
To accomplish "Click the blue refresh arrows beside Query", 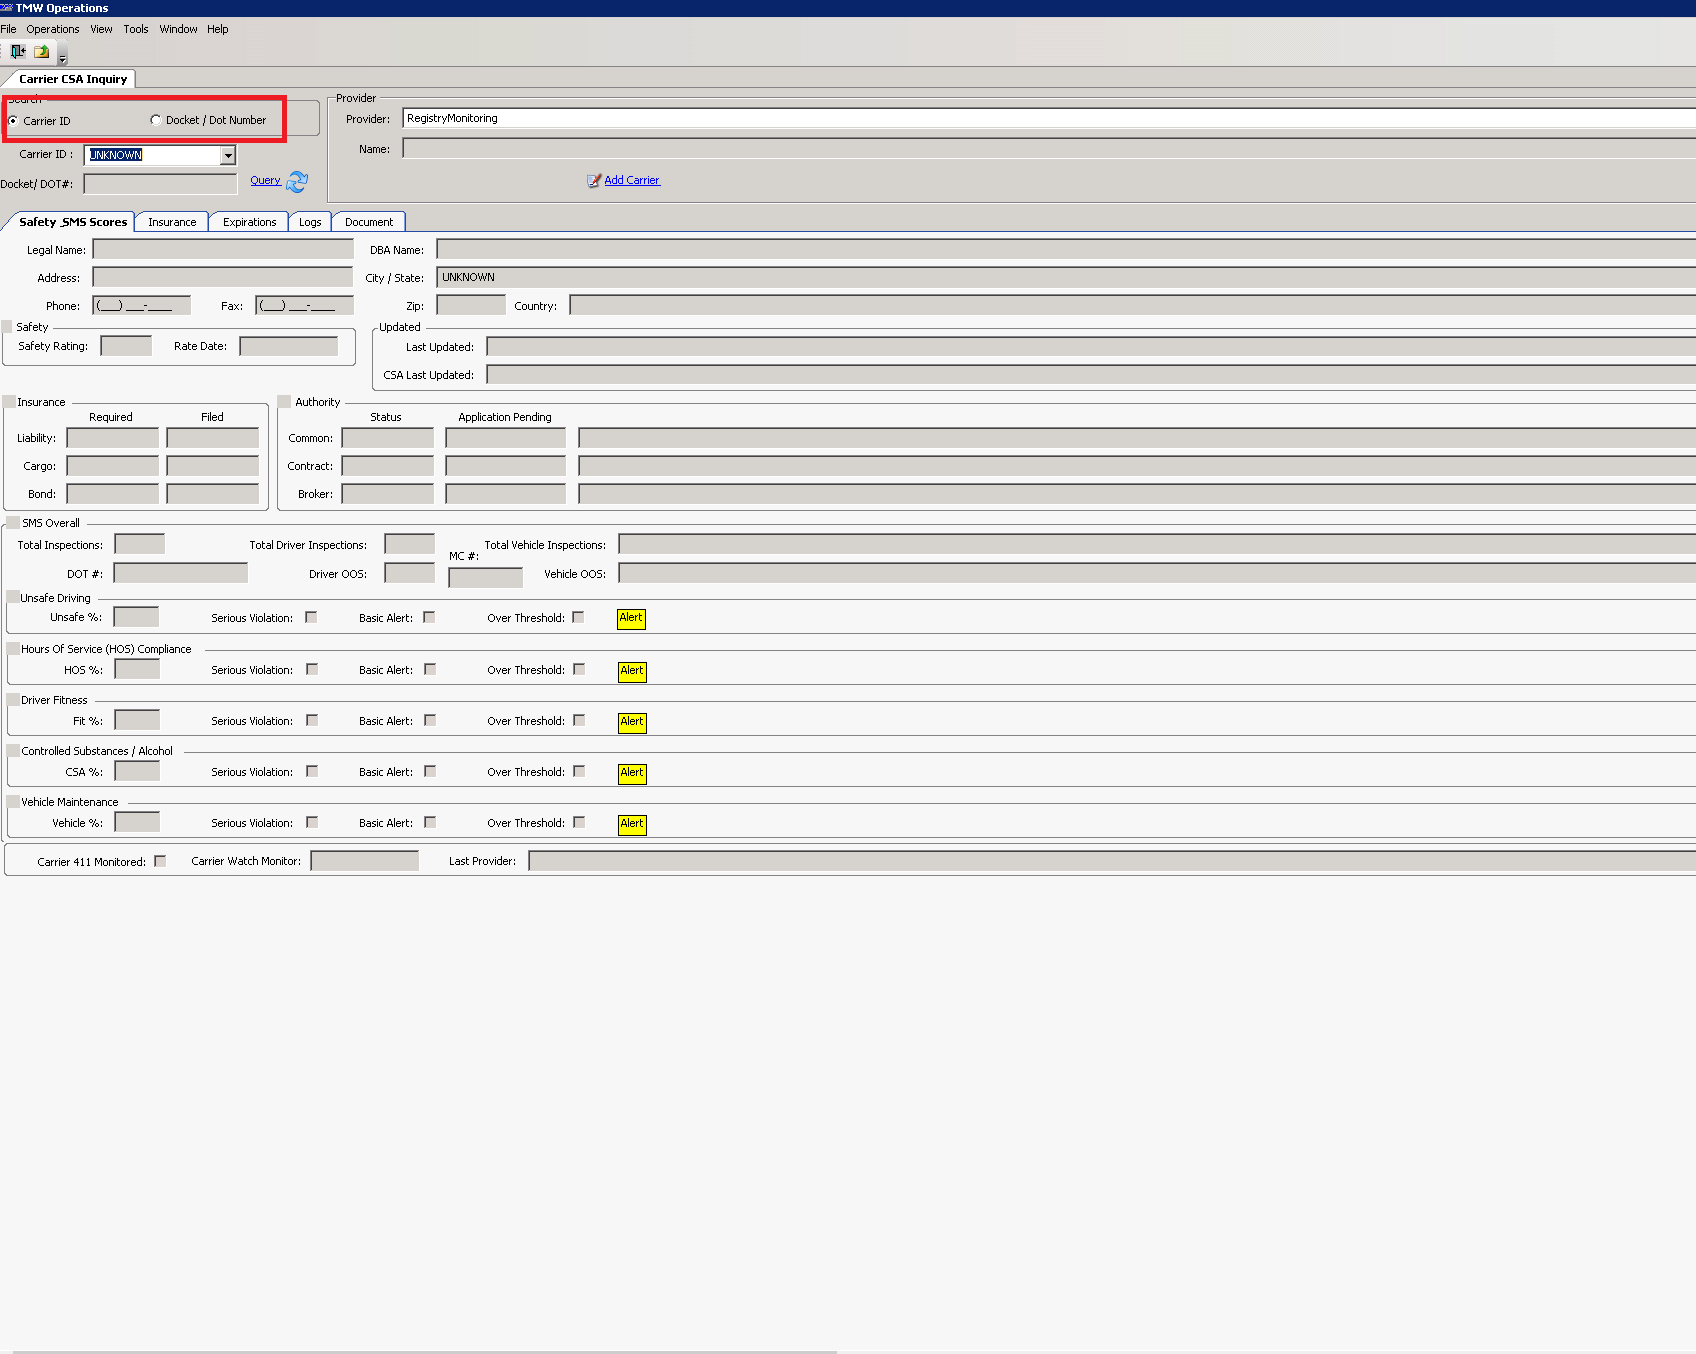I will point(297,182).
